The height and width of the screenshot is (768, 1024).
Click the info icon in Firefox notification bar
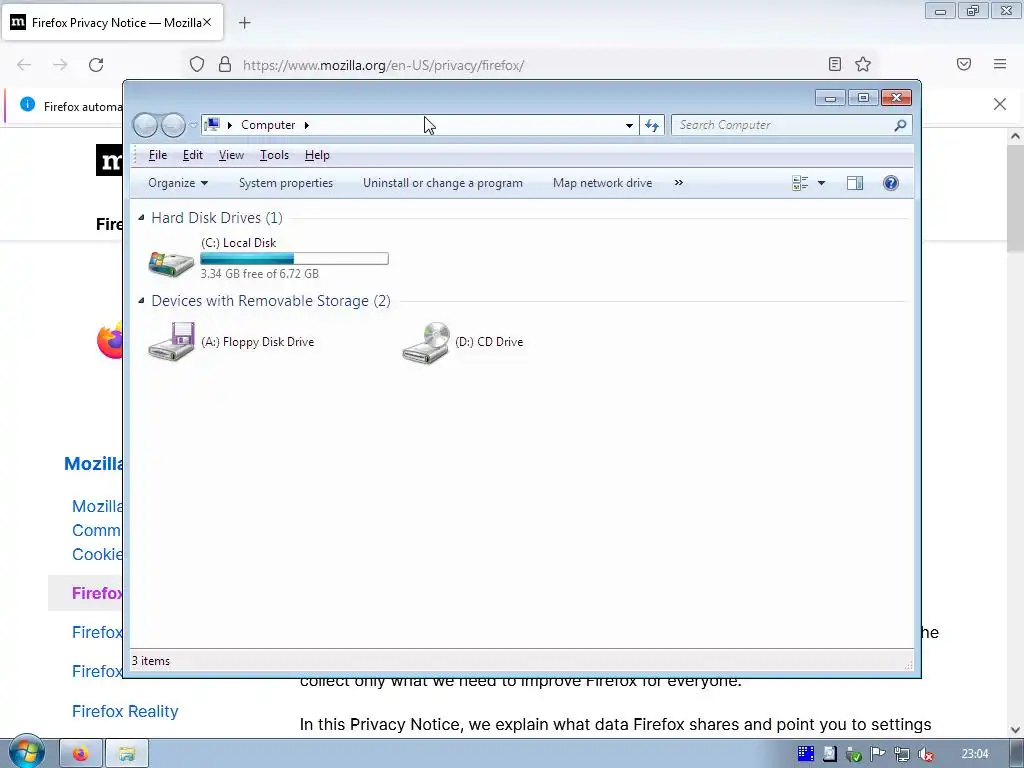pyautogui.click(x=27, y=104)
